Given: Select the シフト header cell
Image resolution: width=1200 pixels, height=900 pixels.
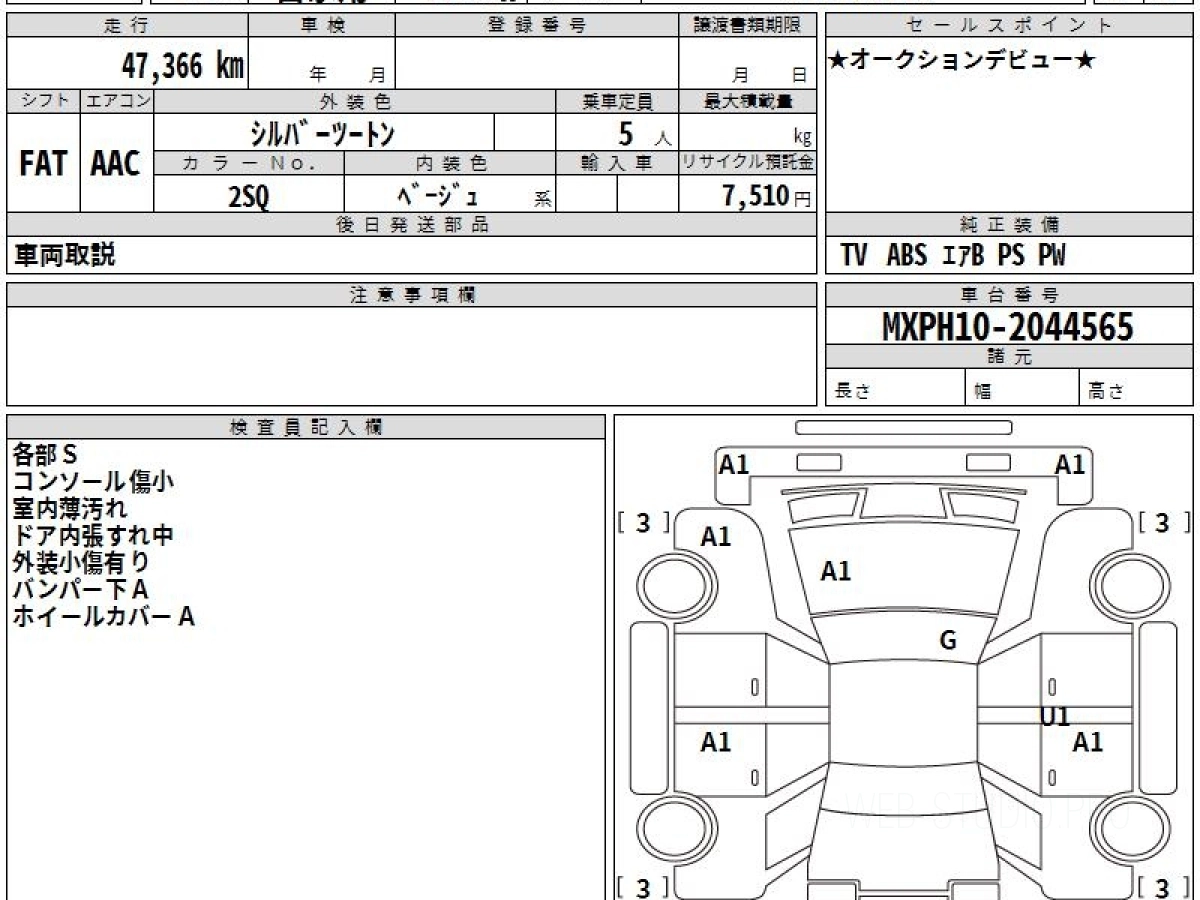Looking at the screenshot, I should pyautogui.click(x=43, y=101).
